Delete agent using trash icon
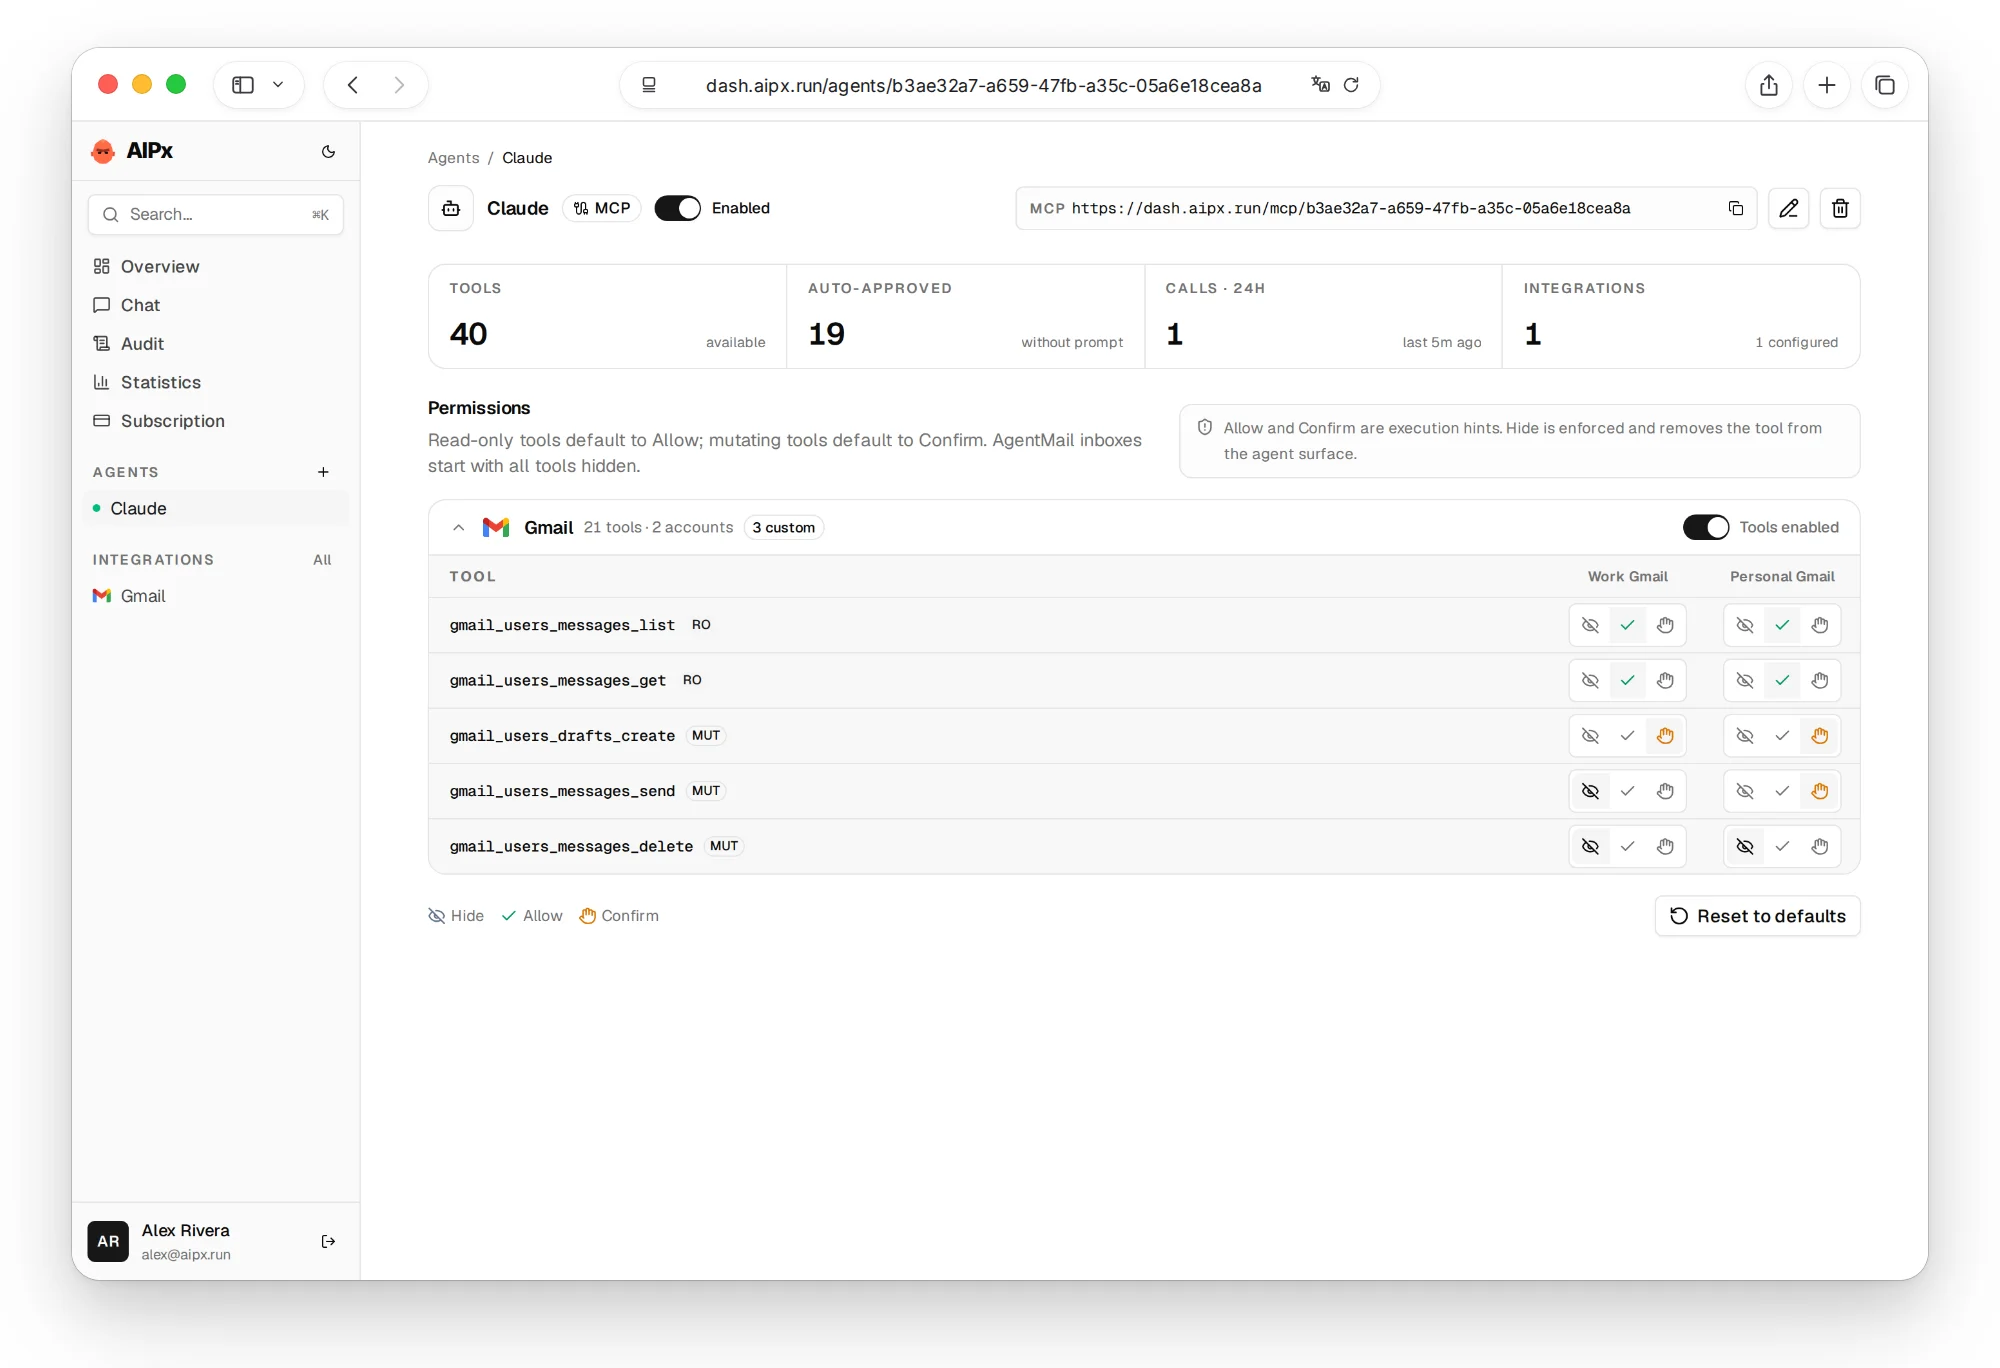 click(x=1840, y=208)
